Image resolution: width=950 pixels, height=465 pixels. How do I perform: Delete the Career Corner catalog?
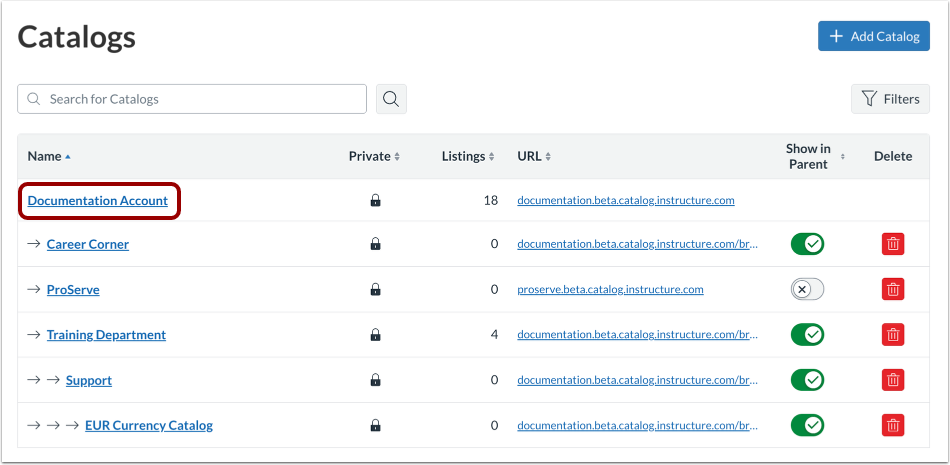[x=893, y=244]
